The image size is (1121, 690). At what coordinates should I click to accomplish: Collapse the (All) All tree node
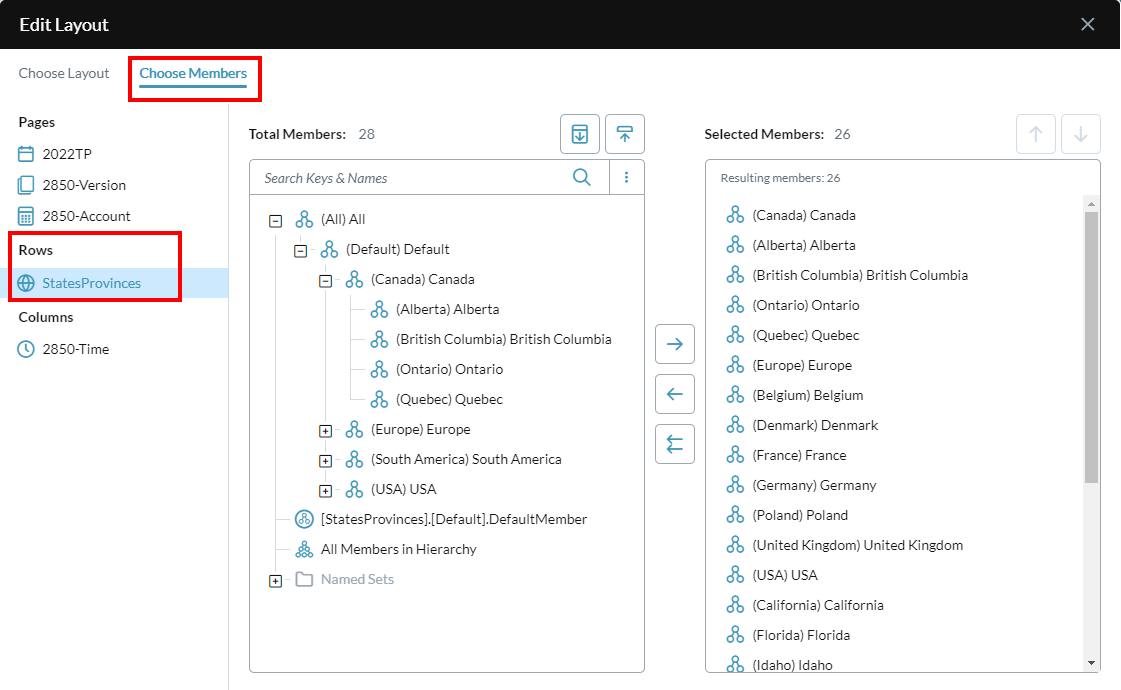275,221
